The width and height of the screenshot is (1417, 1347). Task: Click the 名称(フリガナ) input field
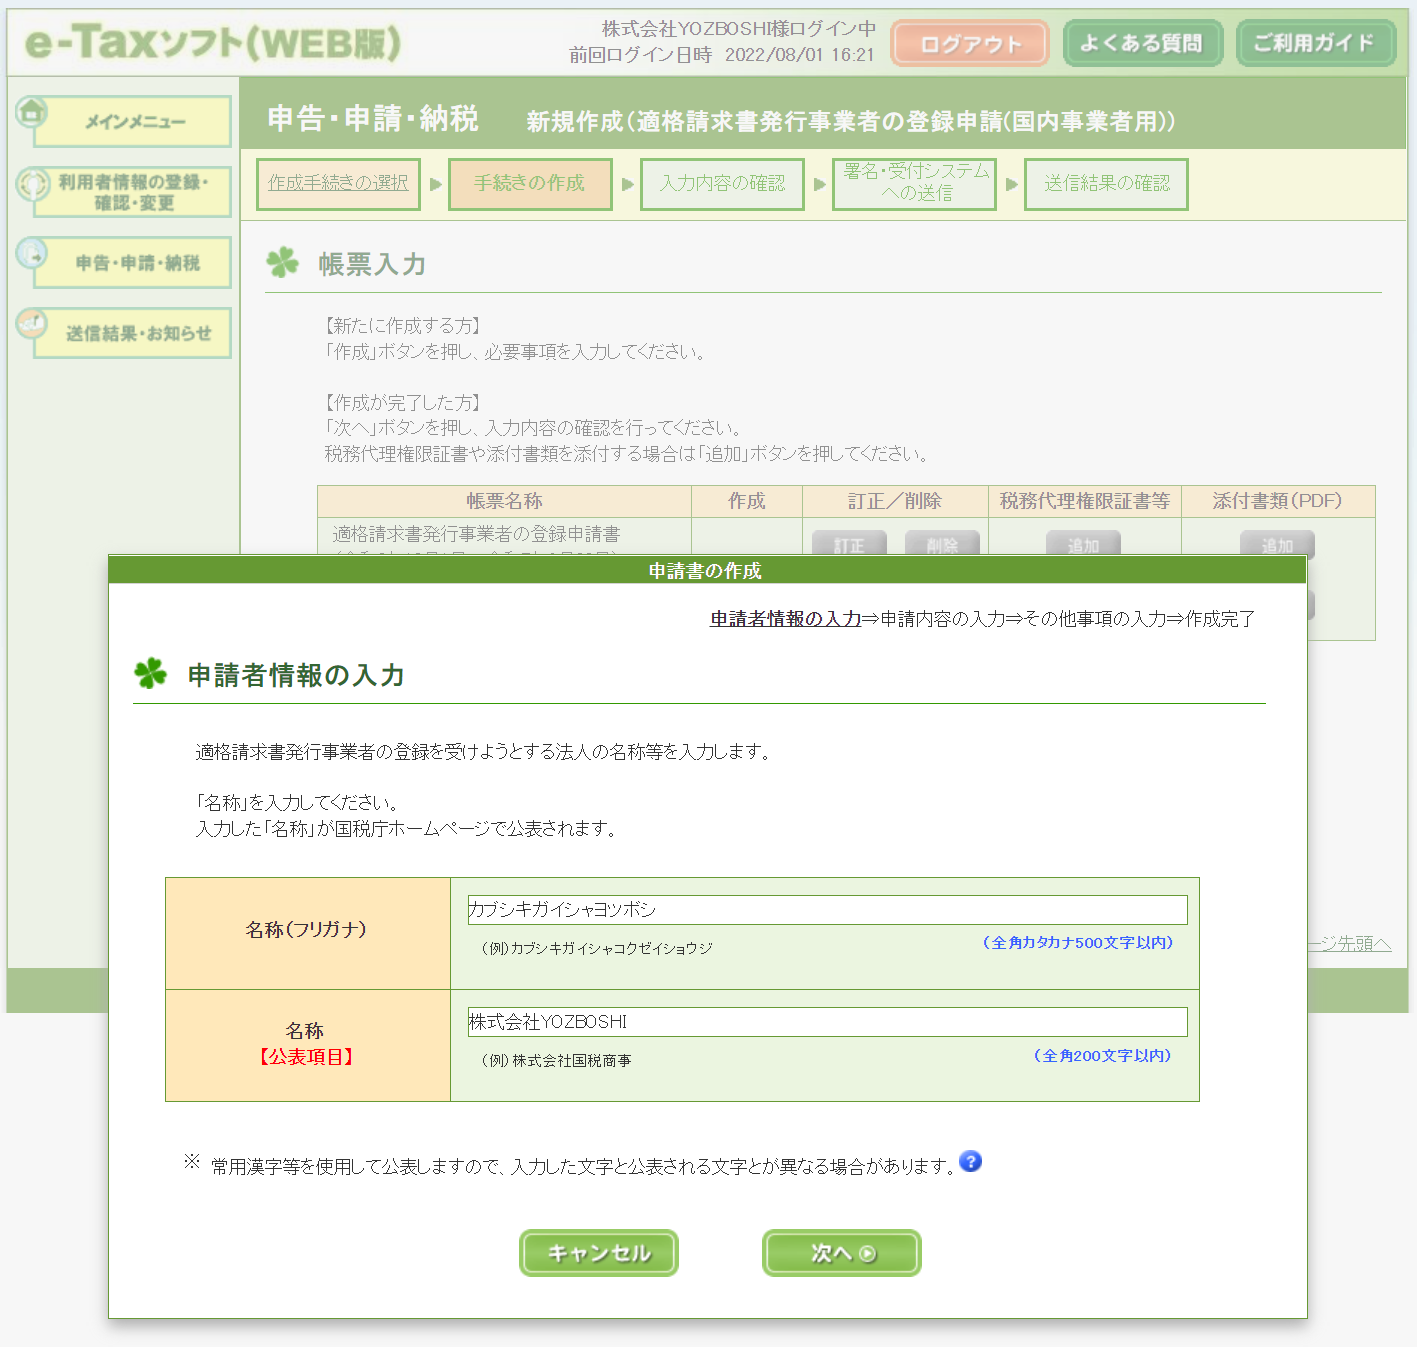827,910
